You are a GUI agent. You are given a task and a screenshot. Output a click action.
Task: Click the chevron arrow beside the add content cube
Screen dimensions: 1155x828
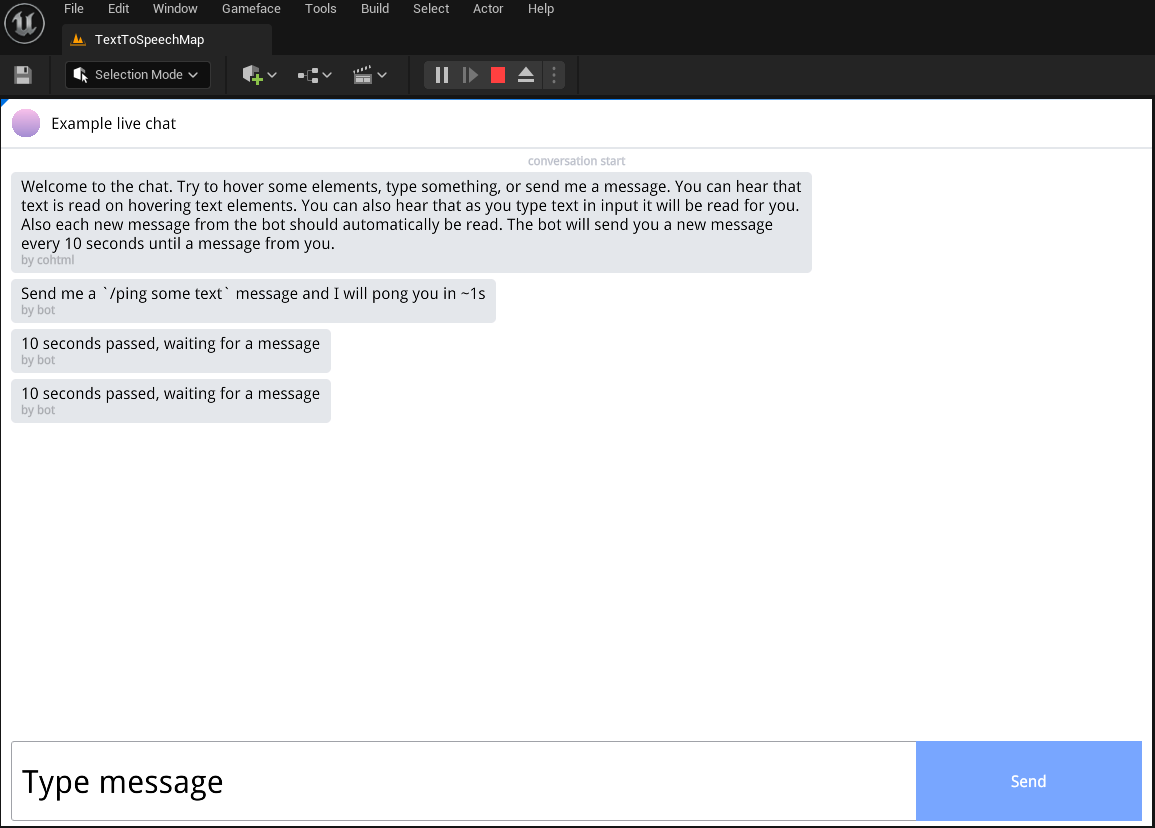click(272, 75)
